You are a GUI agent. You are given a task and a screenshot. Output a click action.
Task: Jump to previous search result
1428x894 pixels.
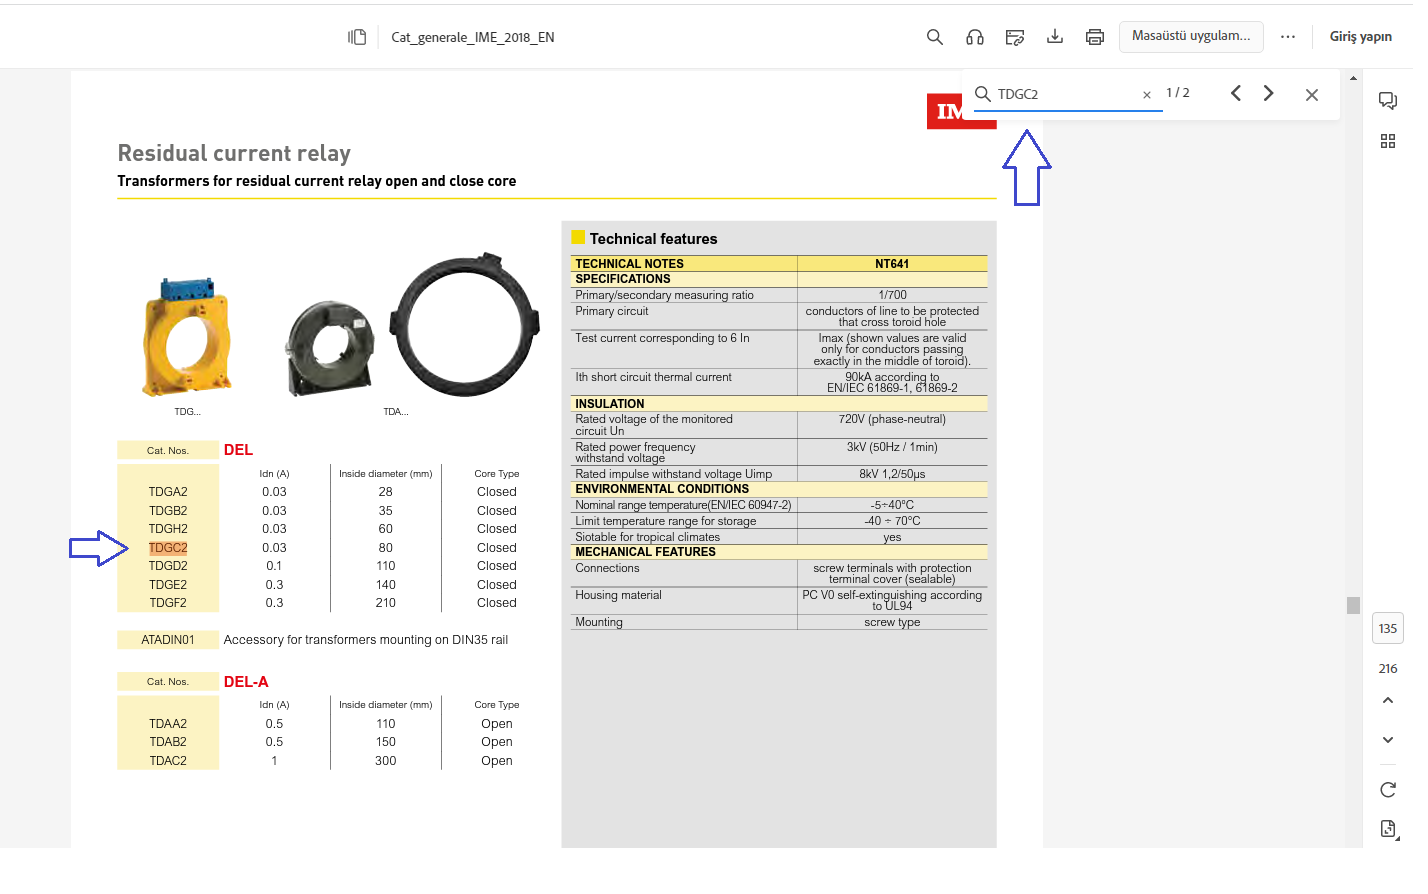tap(1236, 93)
